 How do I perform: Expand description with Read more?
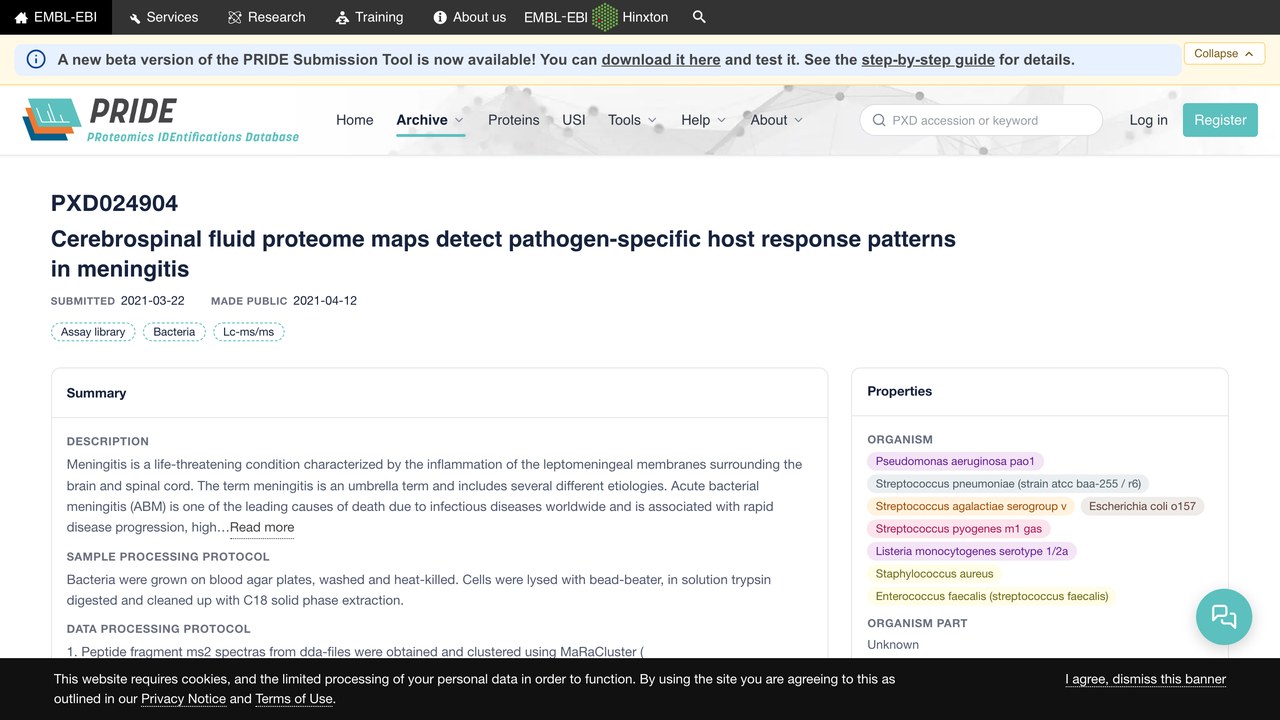(x=262, y=528)
